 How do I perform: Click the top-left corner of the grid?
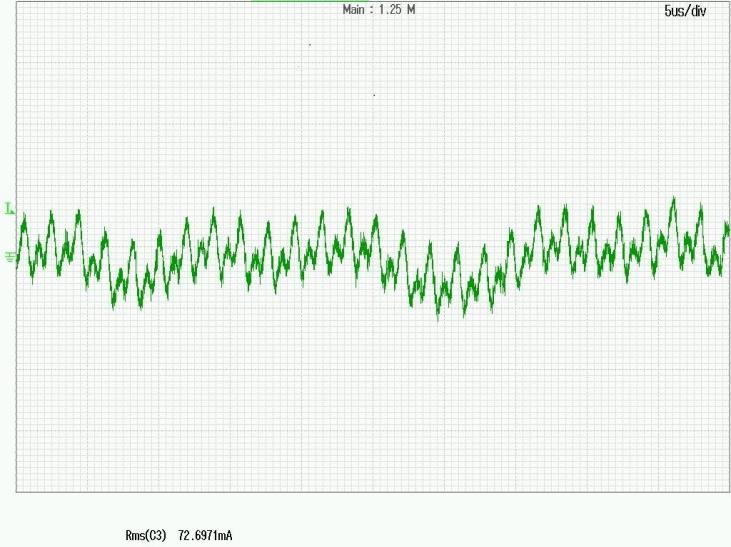click(x=16, y=2)
